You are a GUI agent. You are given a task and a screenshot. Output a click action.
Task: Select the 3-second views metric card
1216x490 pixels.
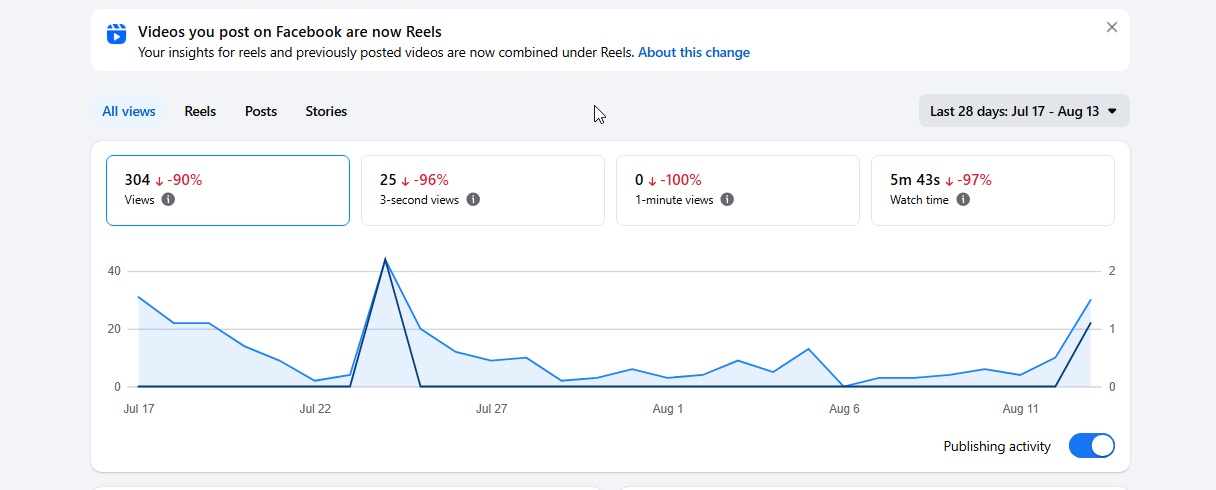pos(483,190)
